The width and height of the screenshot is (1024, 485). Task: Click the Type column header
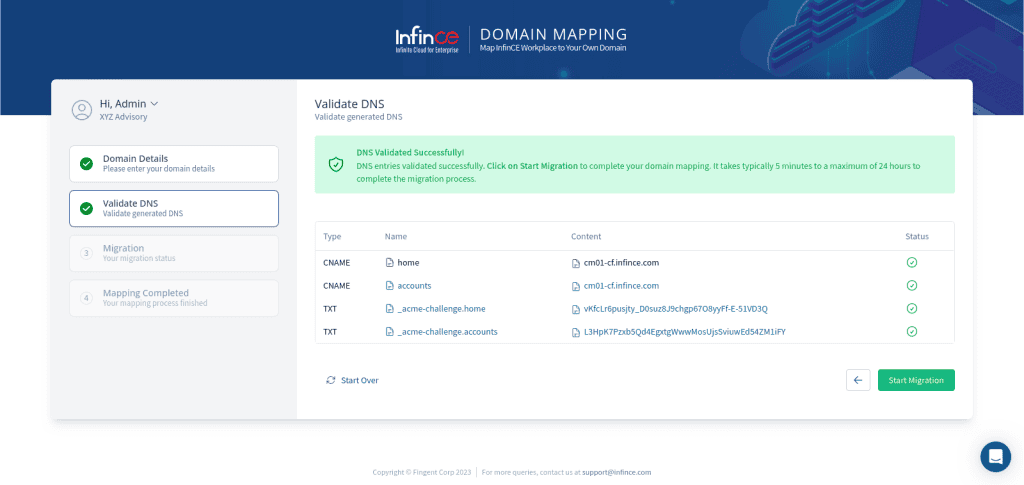point(332,236)
